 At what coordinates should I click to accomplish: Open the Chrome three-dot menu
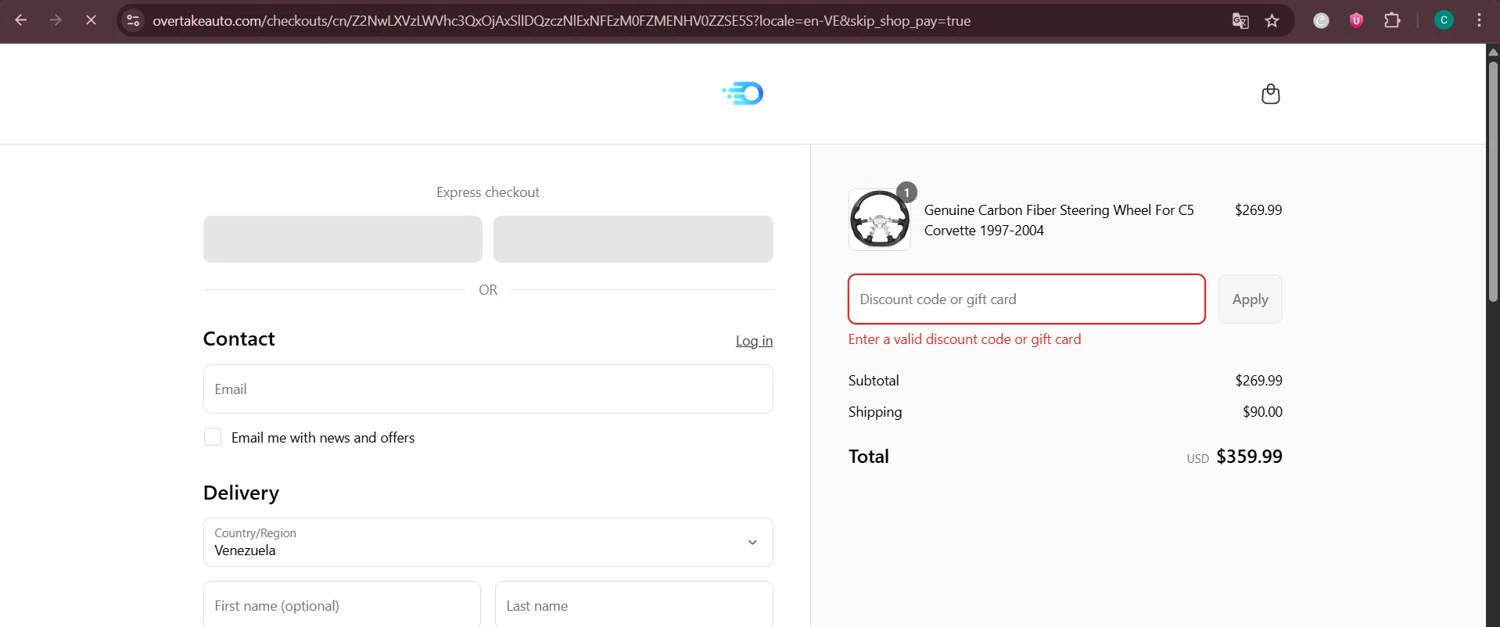[1479, 20]
